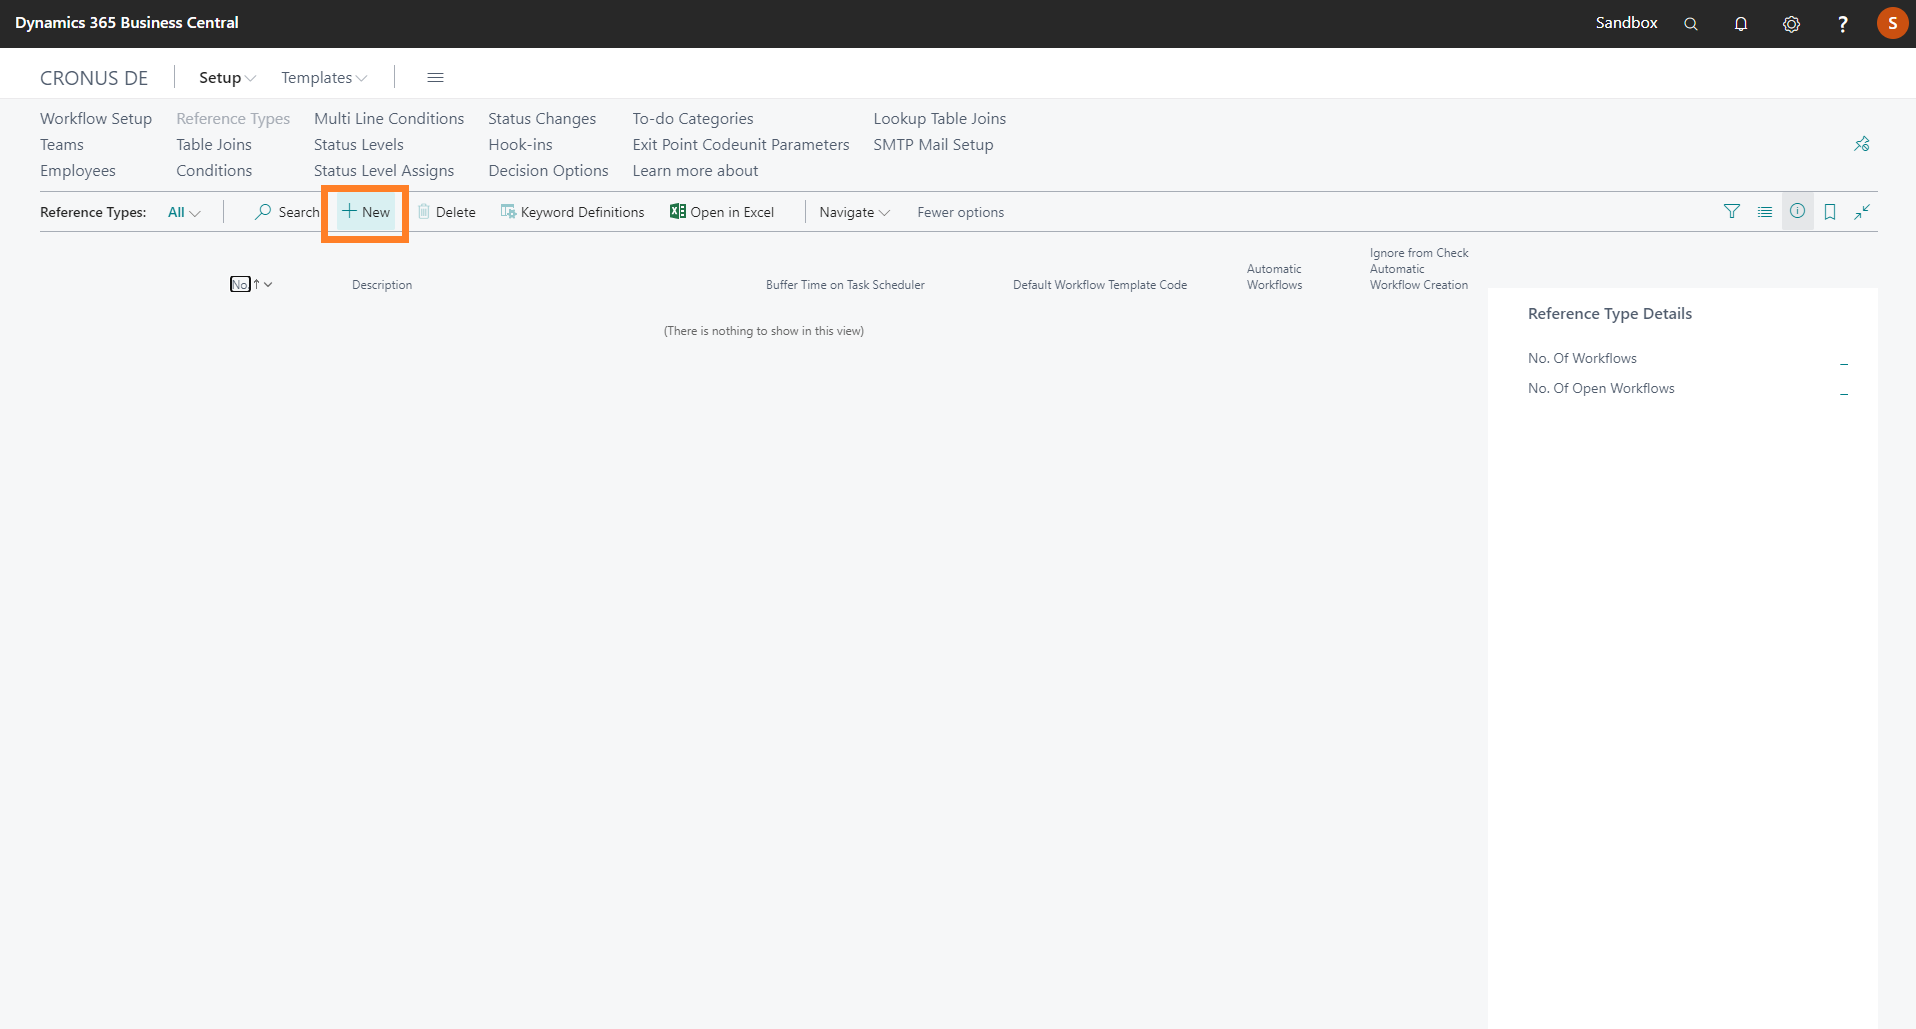Open the user account avatar

coord(1891,23)
